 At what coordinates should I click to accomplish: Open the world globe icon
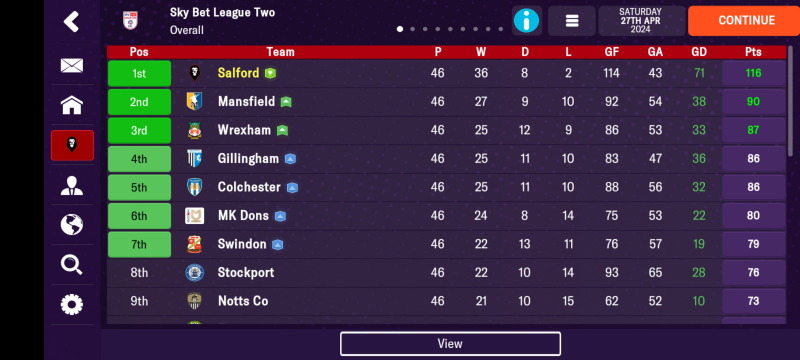(72, 225)
